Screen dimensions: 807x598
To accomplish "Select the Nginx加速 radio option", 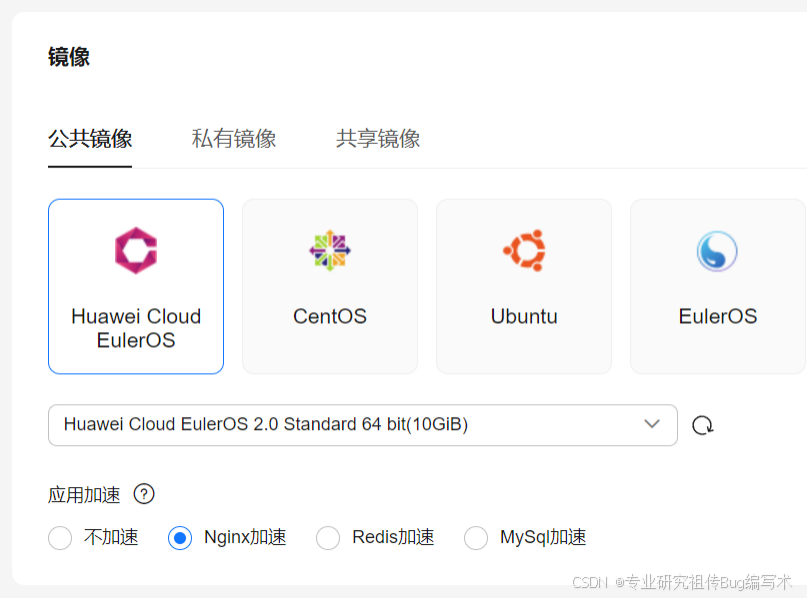I will [180, 538].
